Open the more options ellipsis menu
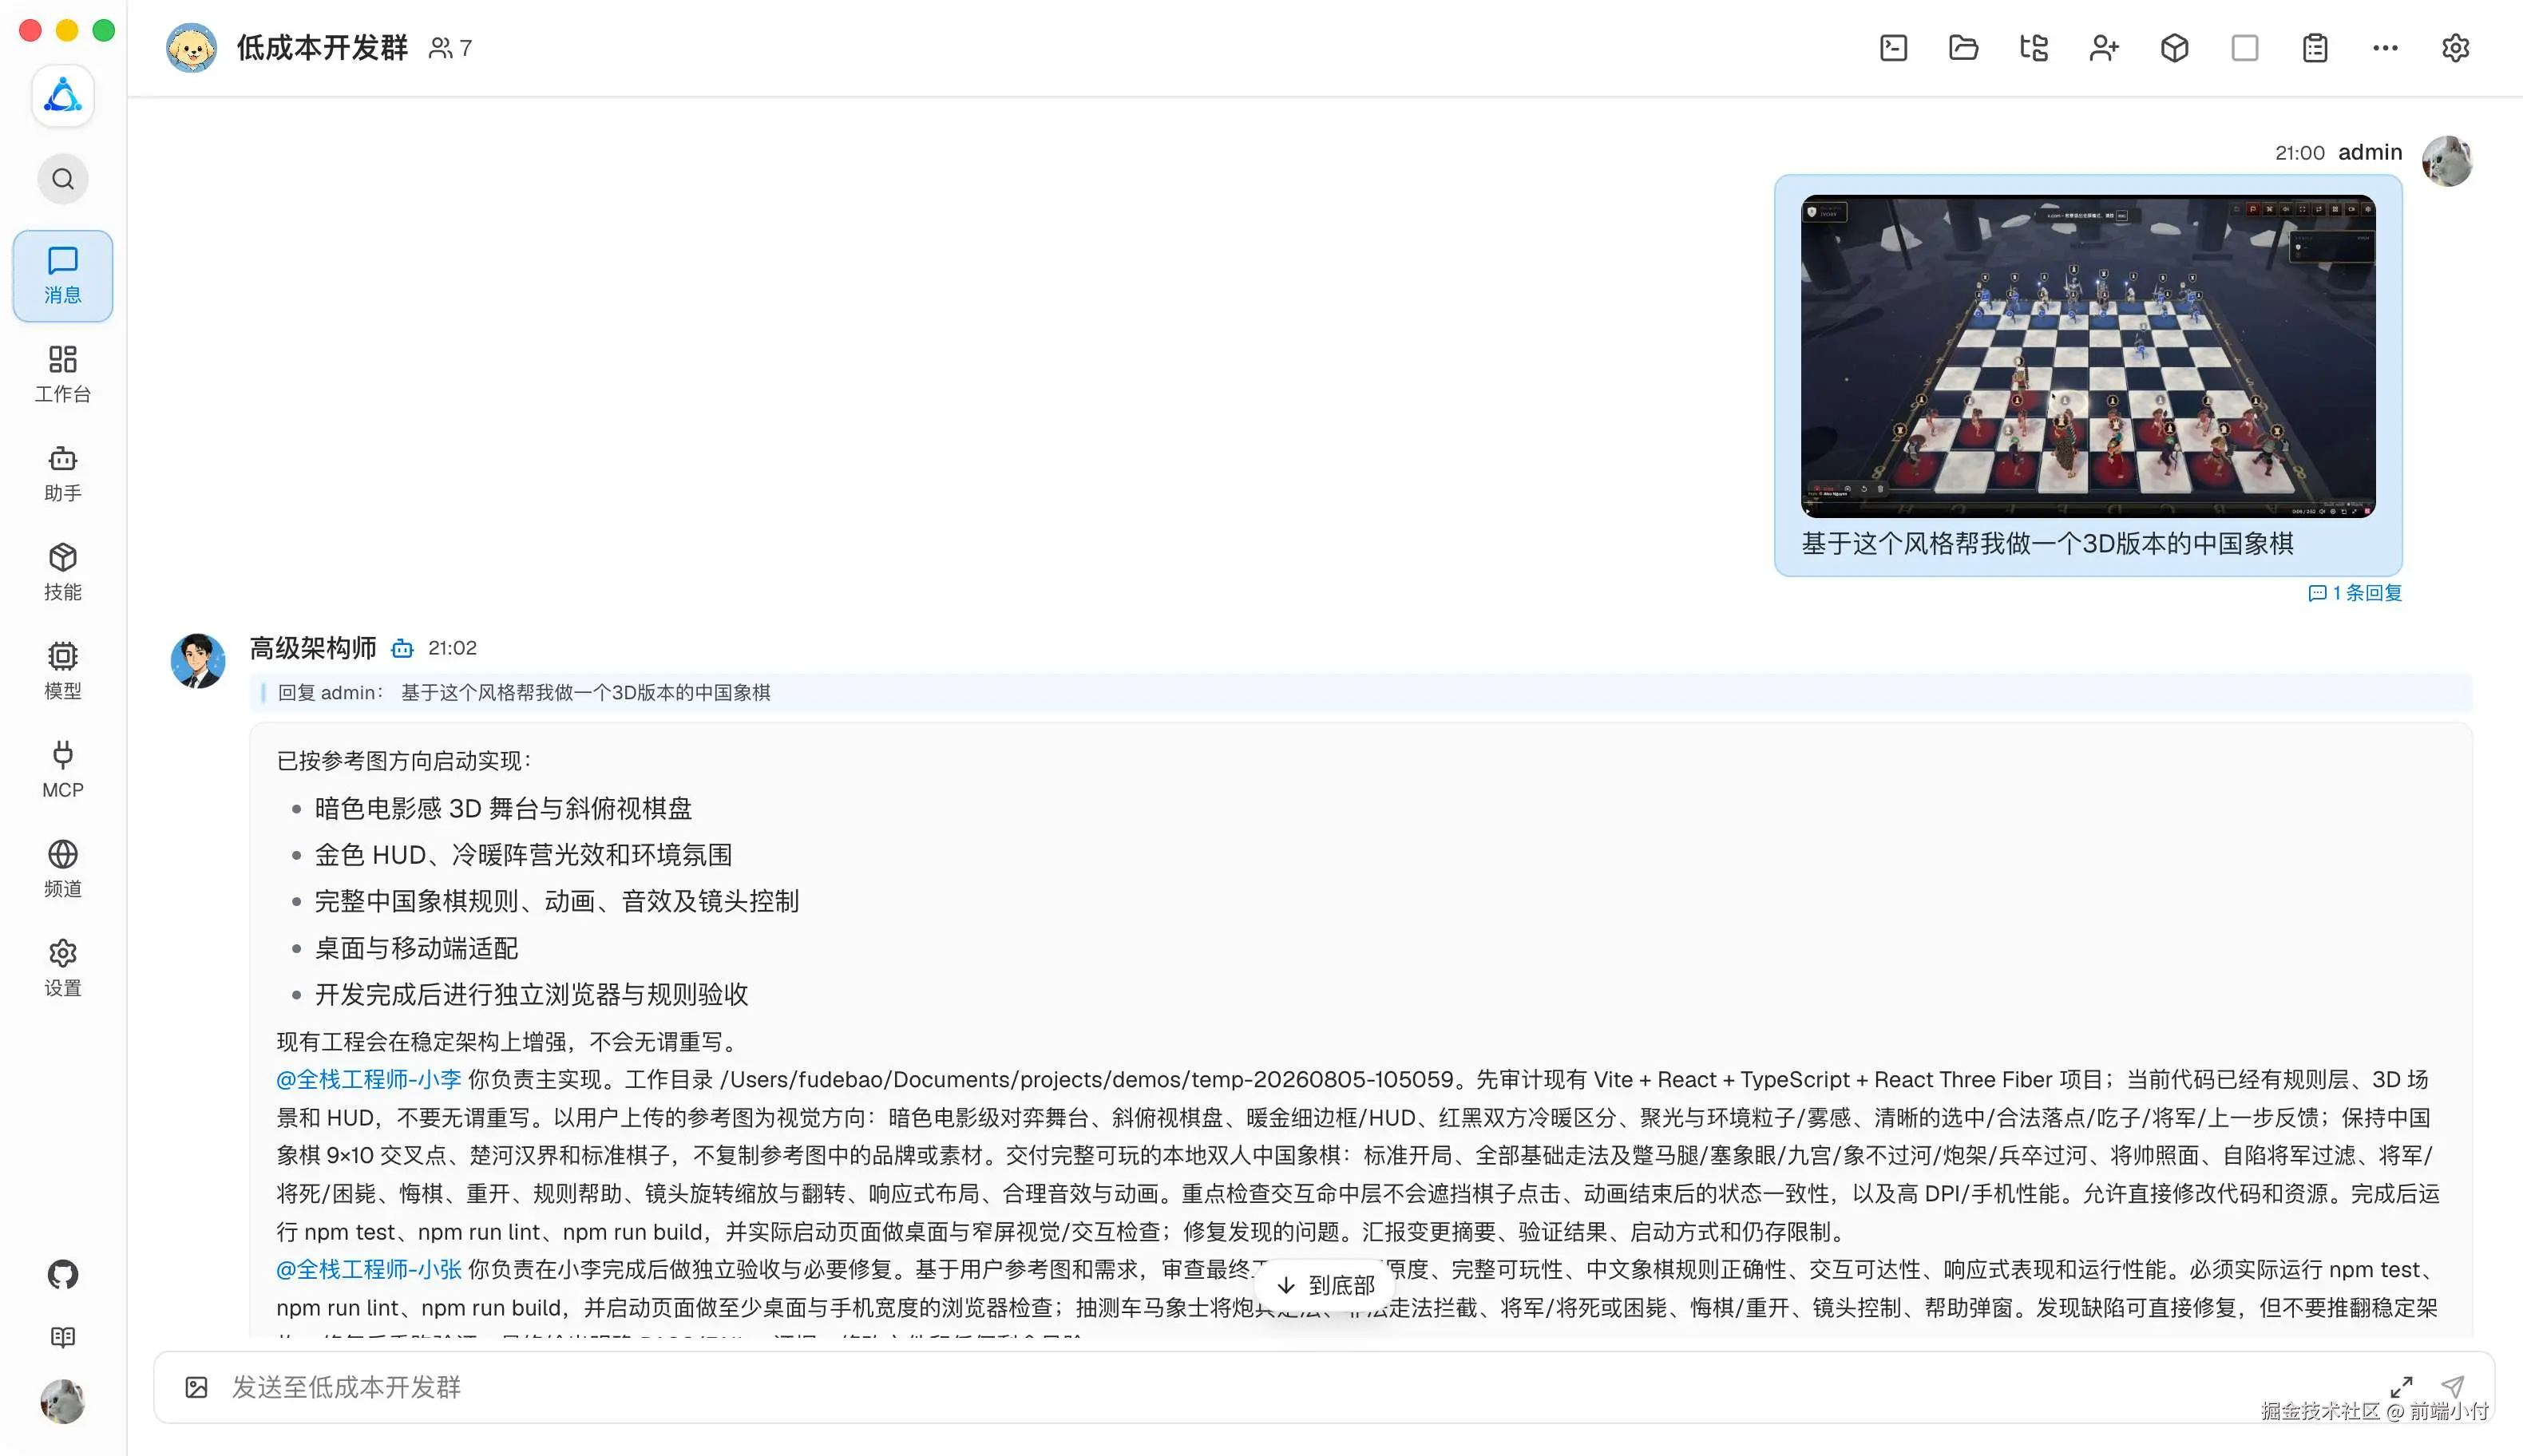This screenshot has width=2523, height=1456. tap(2385, 48)
